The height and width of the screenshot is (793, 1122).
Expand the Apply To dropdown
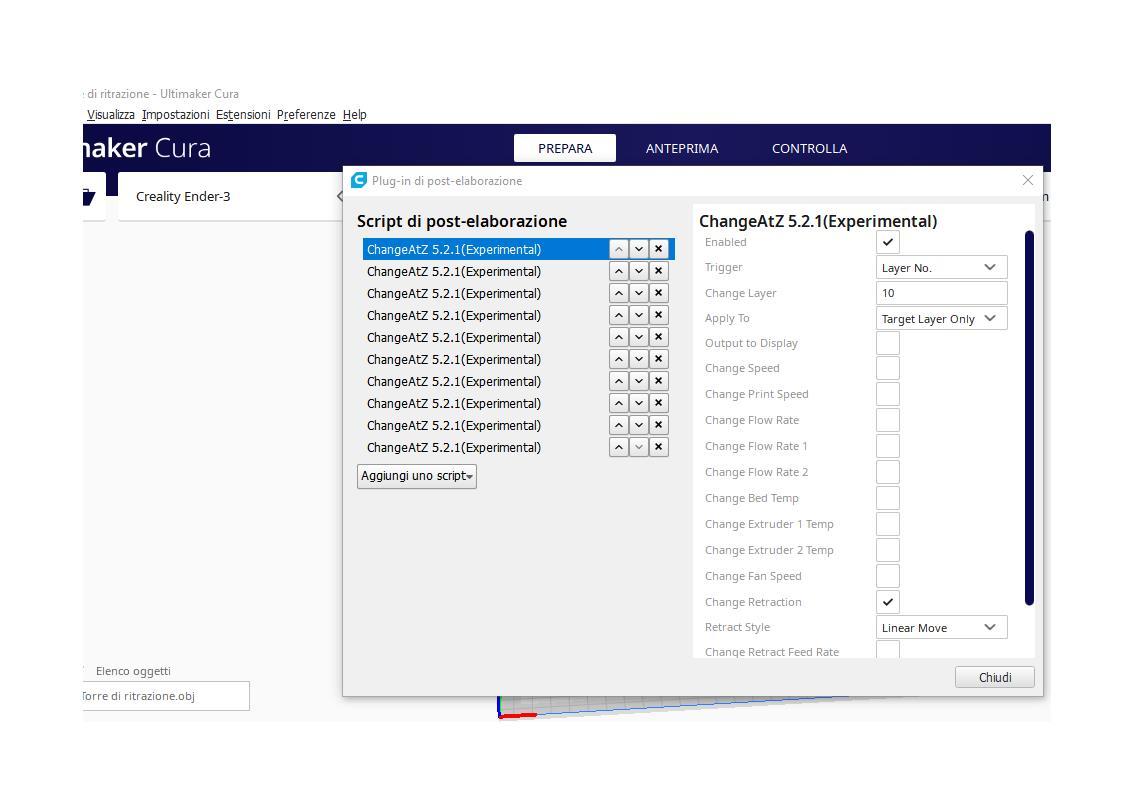tap(941, 318)
